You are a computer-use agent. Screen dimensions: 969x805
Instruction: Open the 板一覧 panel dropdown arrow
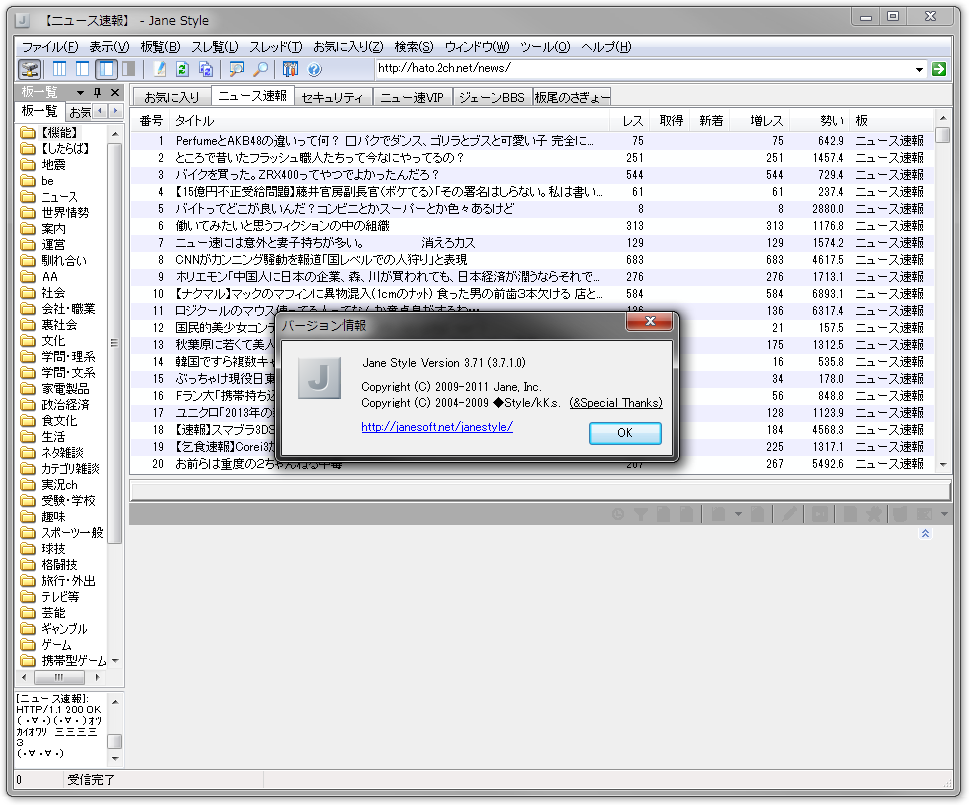[x=80, y=93]
